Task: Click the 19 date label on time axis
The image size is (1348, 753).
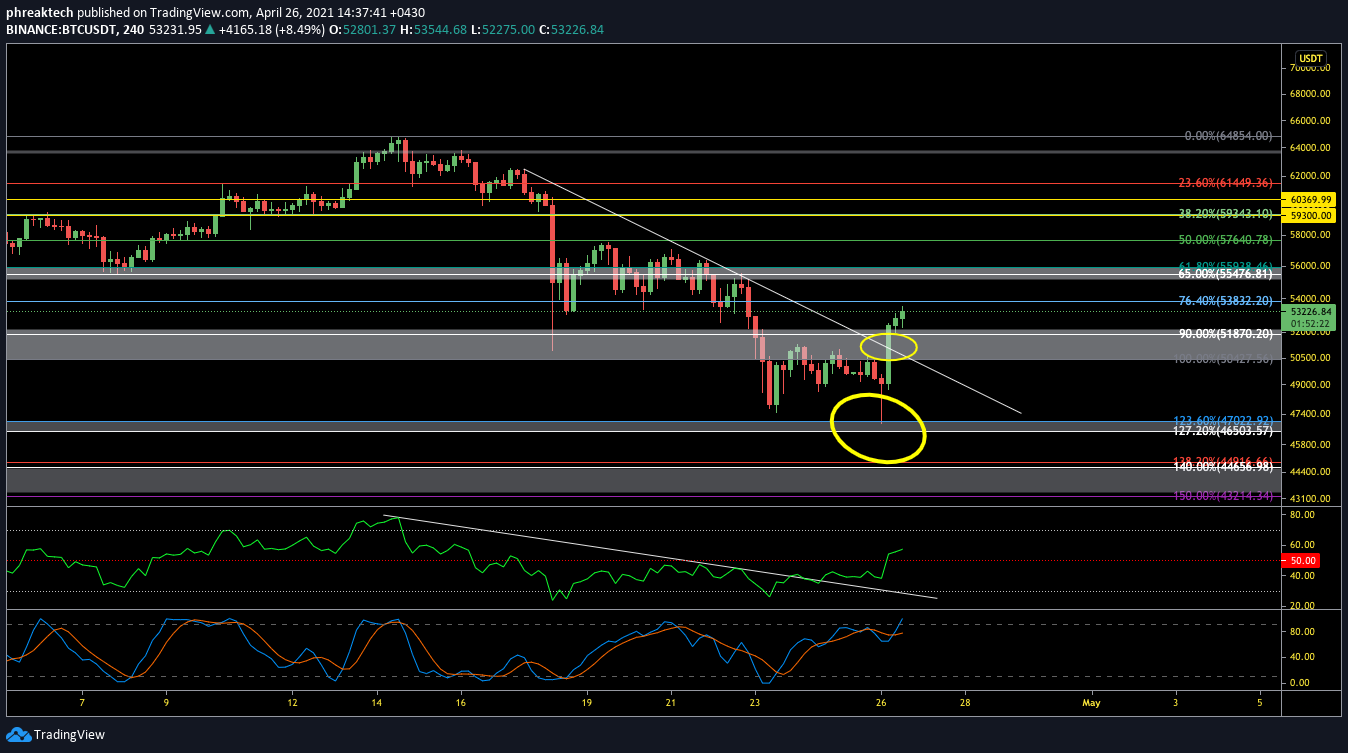Action: pos(587,703)
